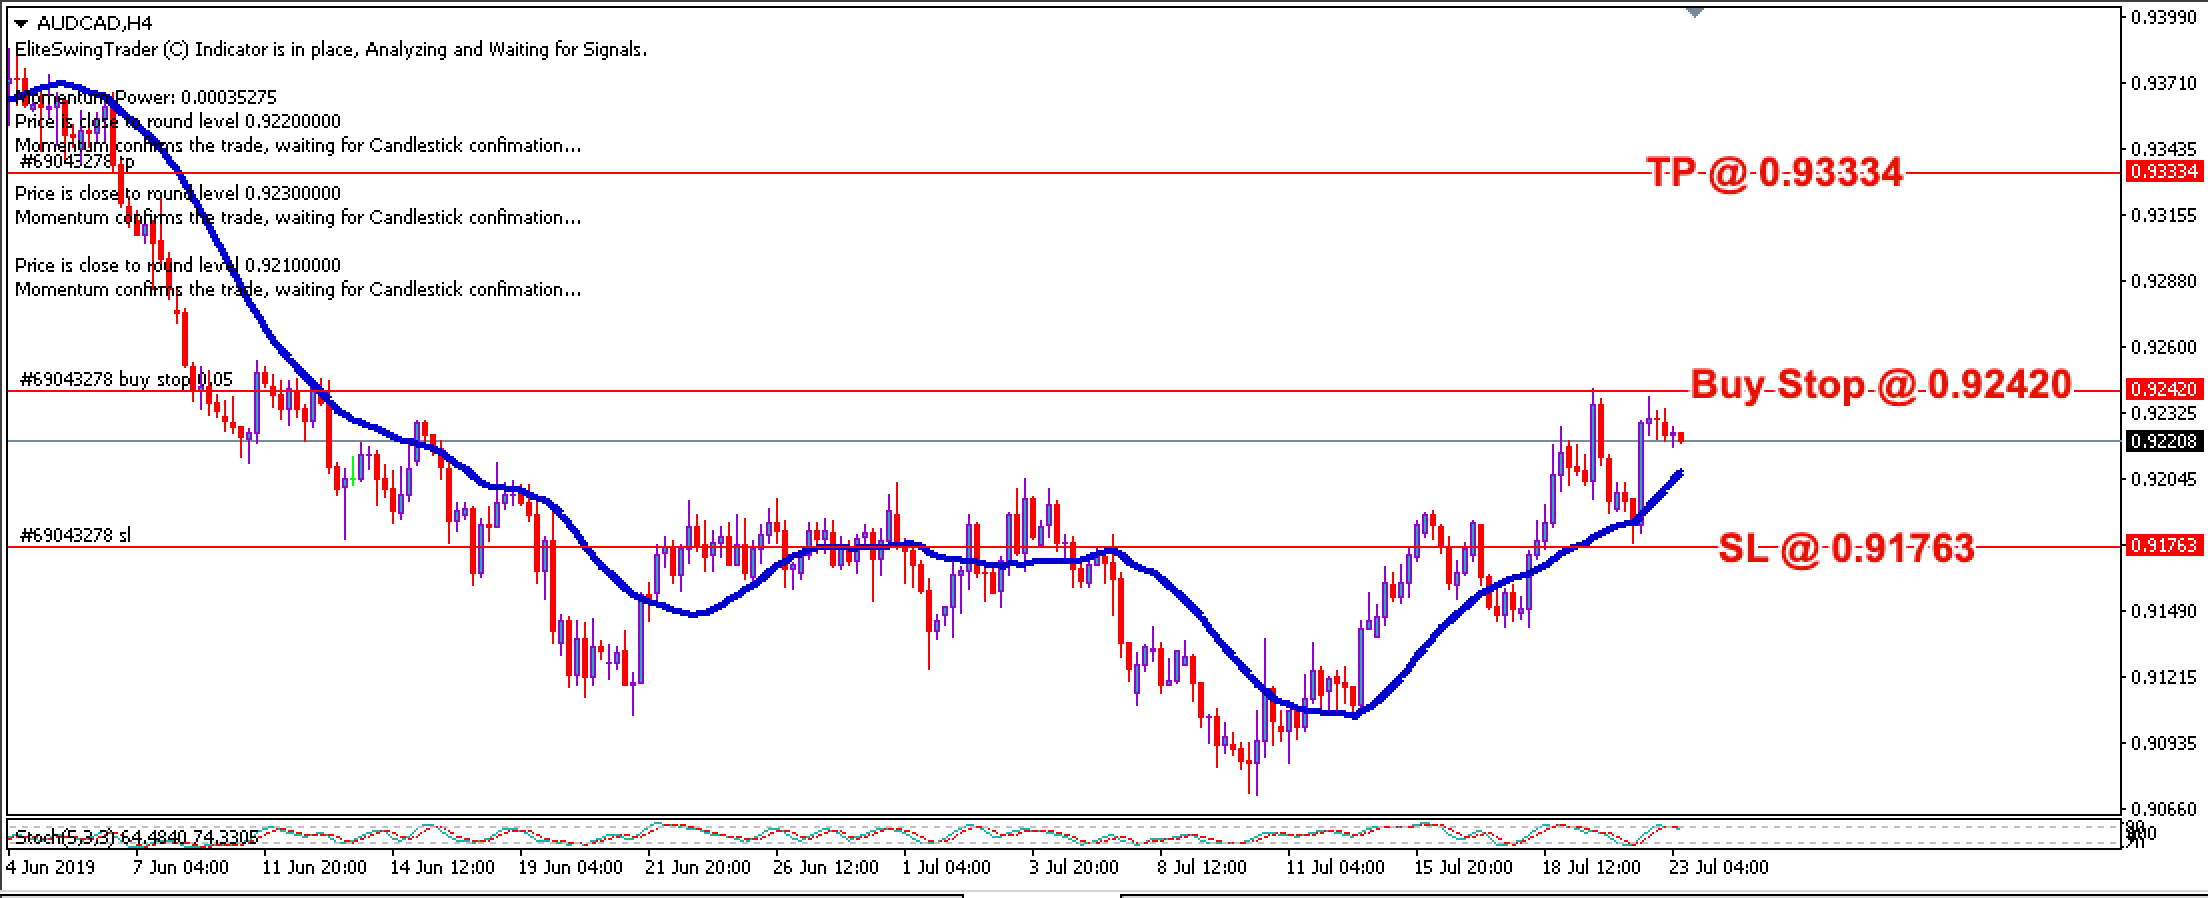Click the '8 Jul 12:00' time label
This screenshot has width=2208, height=898.
click(x=1202, y=867)
